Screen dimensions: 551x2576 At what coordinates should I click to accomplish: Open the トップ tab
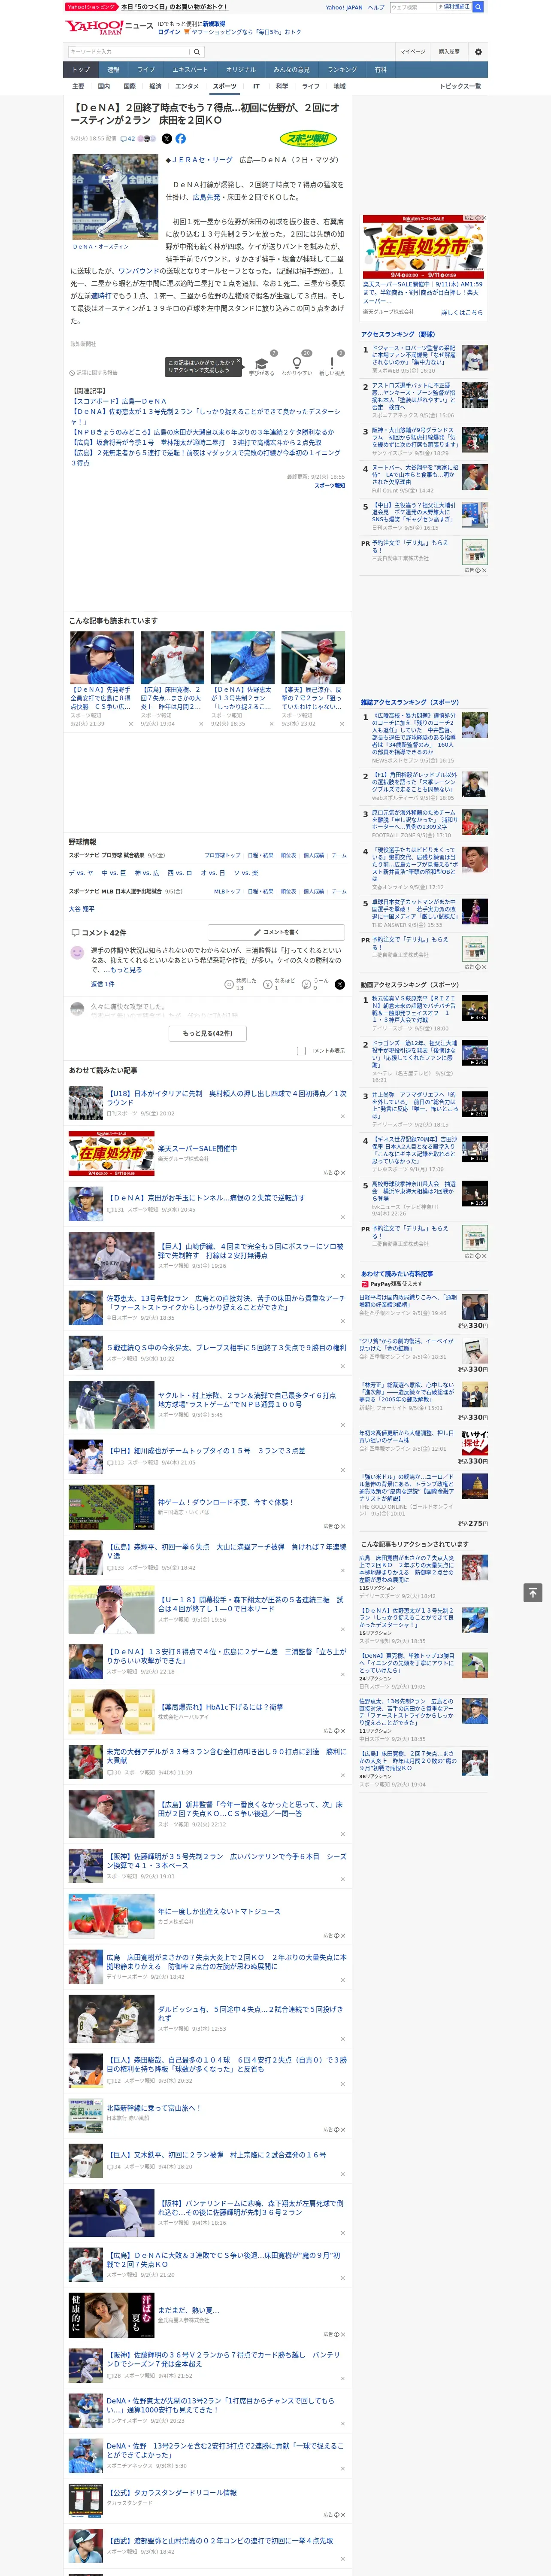tap(81, 70)
